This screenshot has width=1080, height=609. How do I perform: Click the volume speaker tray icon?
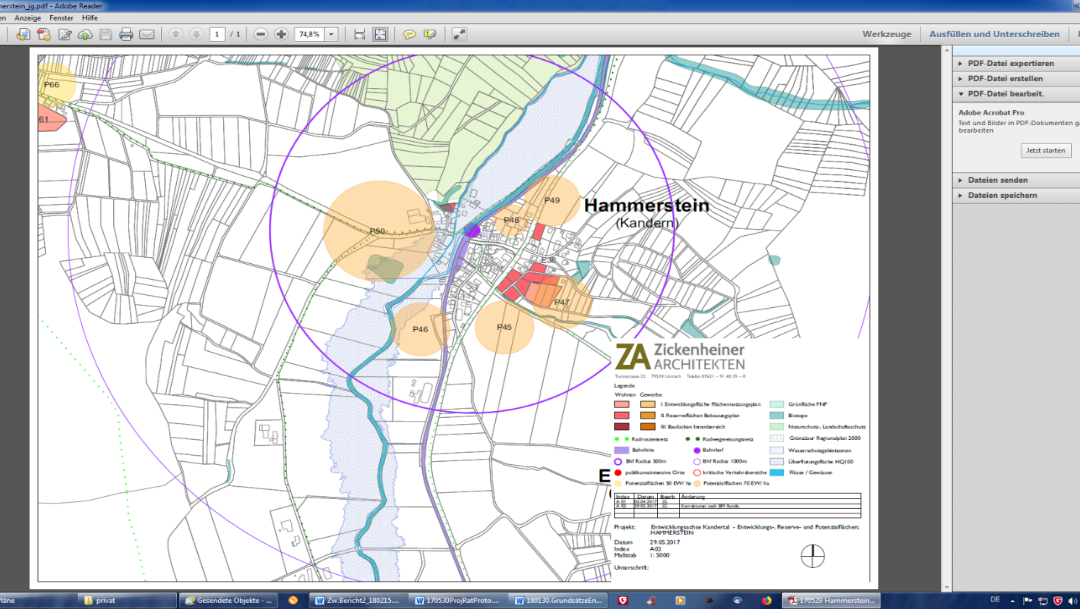pyautogui.click(x=1072, y=601)
